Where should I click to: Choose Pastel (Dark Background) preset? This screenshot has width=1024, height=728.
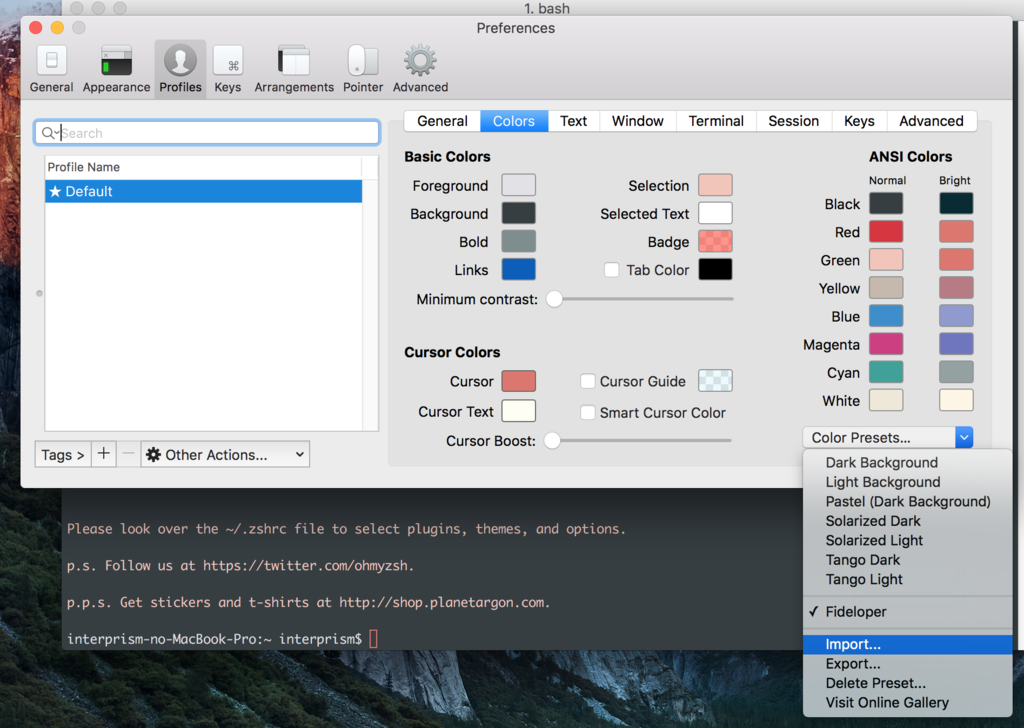908,501
